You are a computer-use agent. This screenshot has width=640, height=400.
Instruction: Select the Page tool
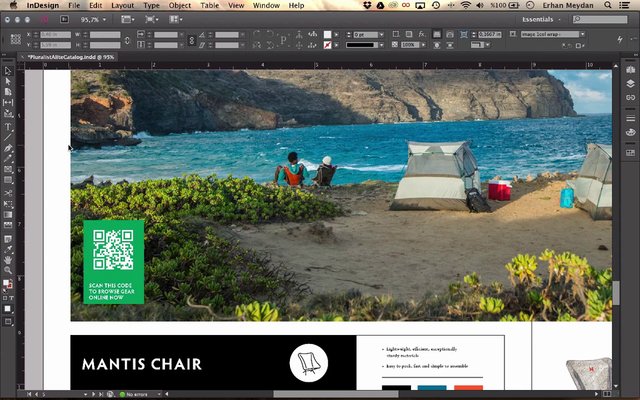(x=8, y=92)
